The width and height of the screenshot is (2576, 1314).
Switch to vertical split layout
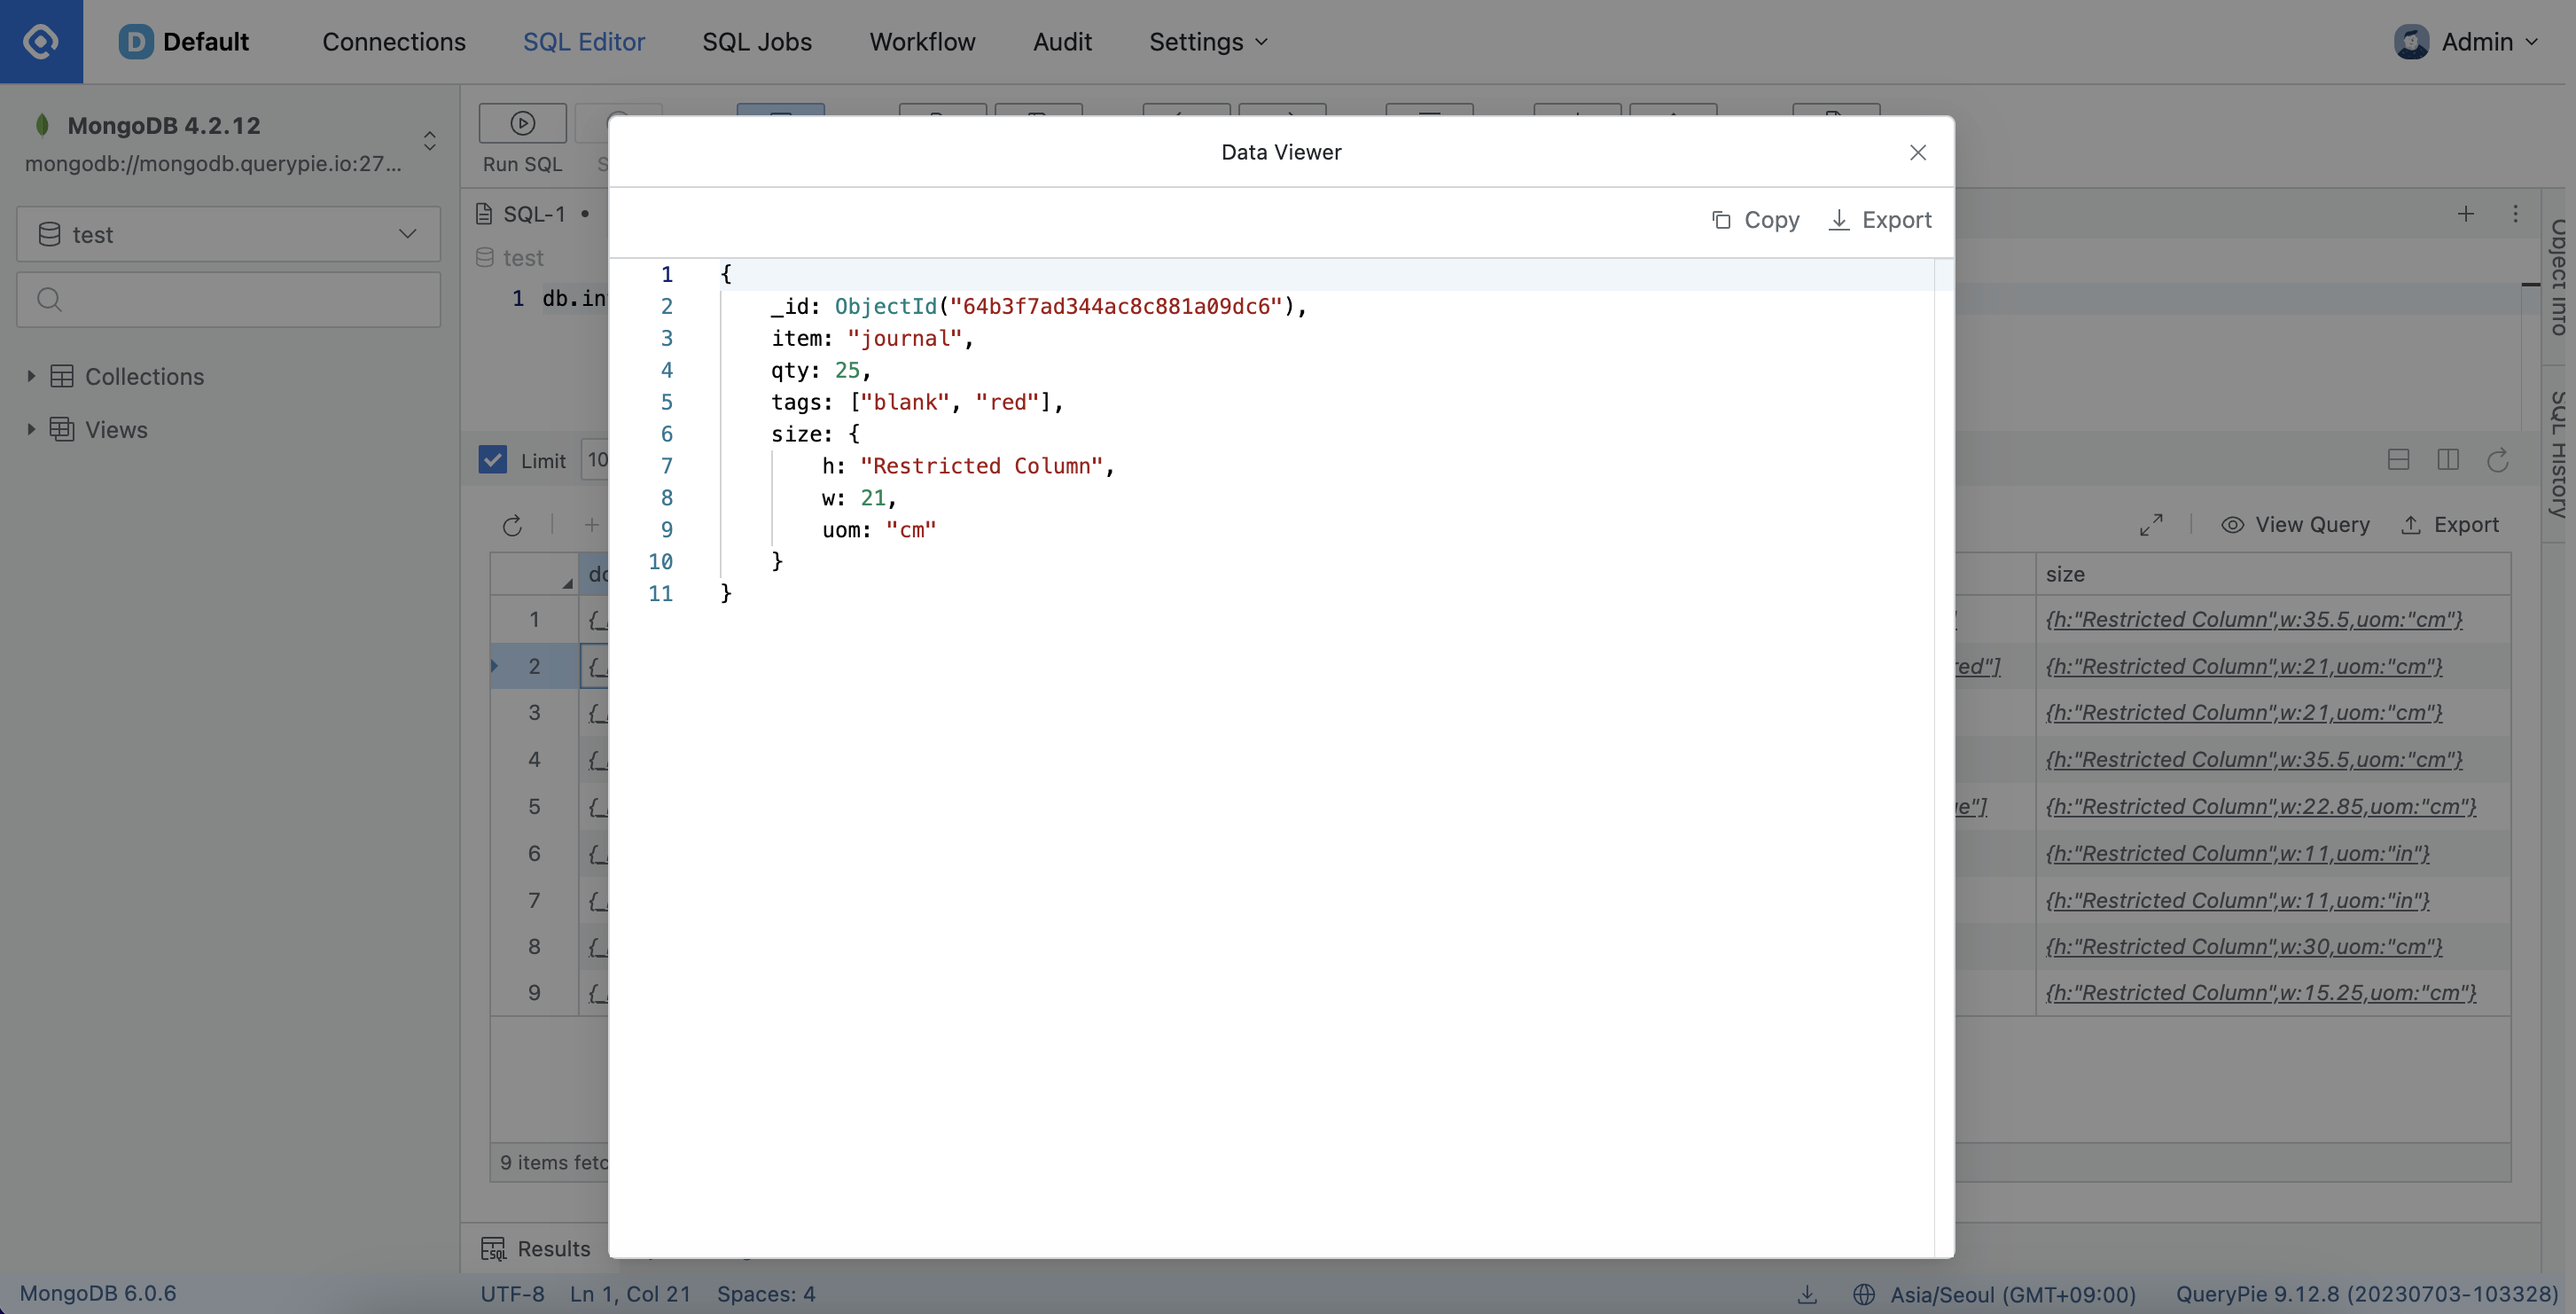tap(2448, 459)
